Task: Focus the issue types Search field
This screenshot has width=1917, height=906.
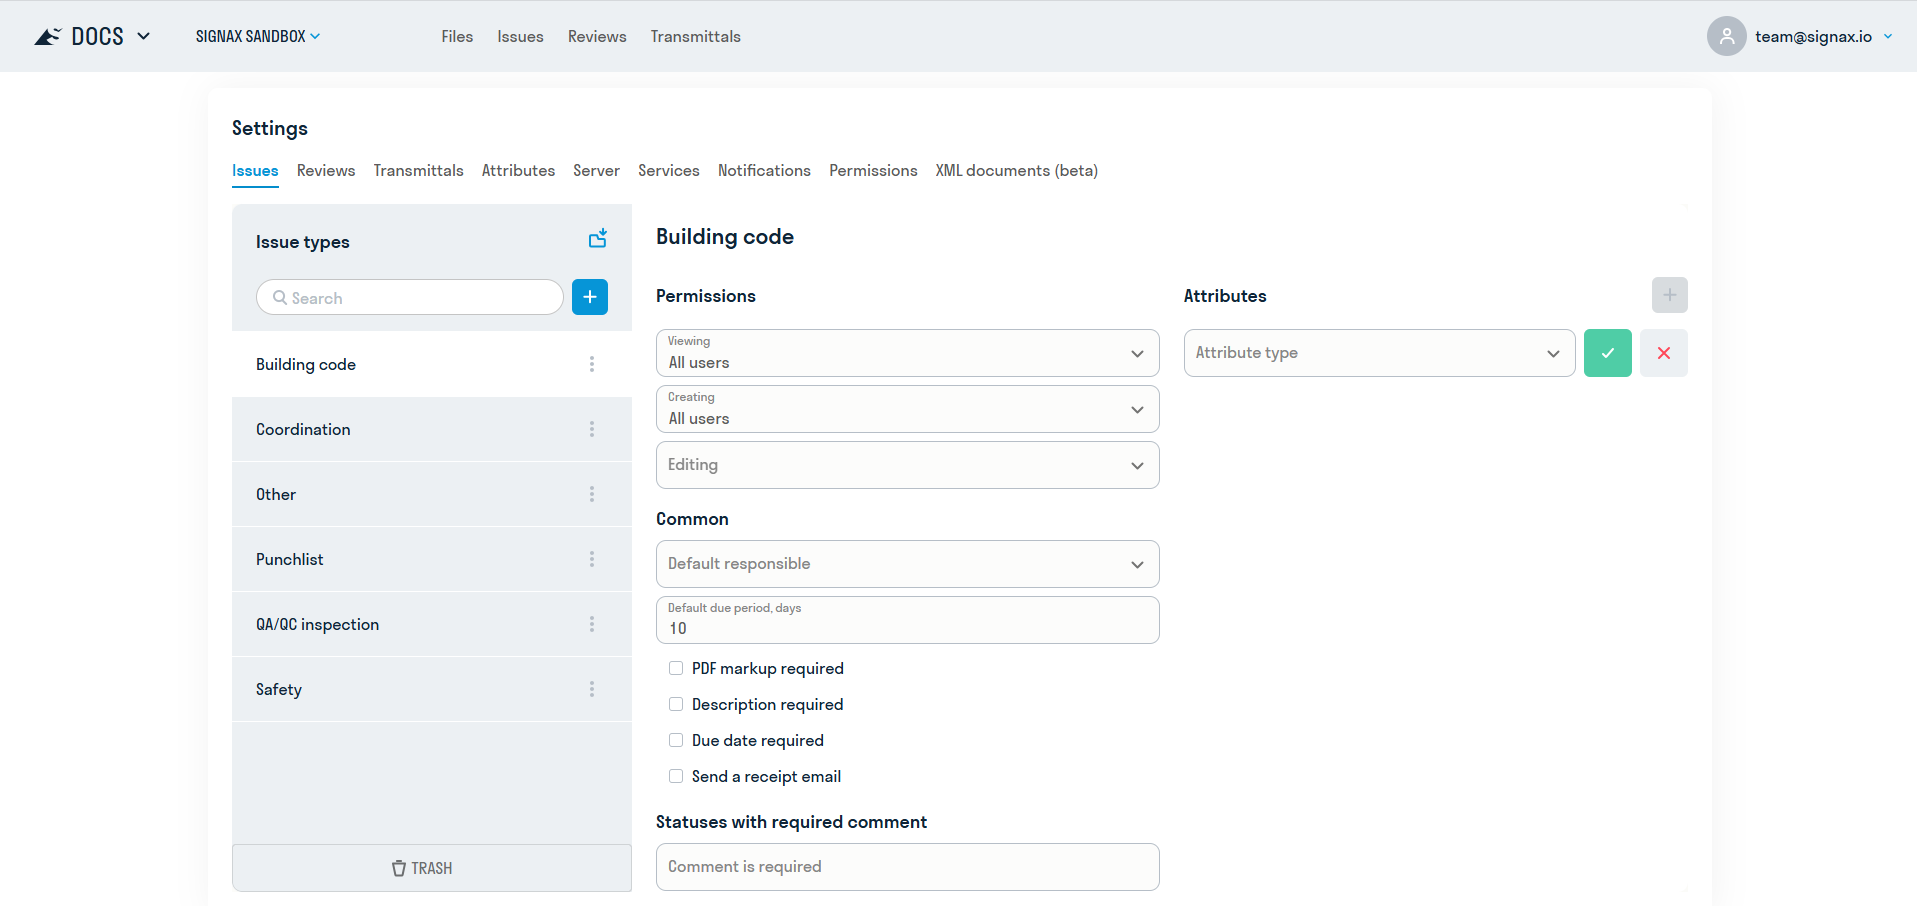Action: click(x=410, y=297)
